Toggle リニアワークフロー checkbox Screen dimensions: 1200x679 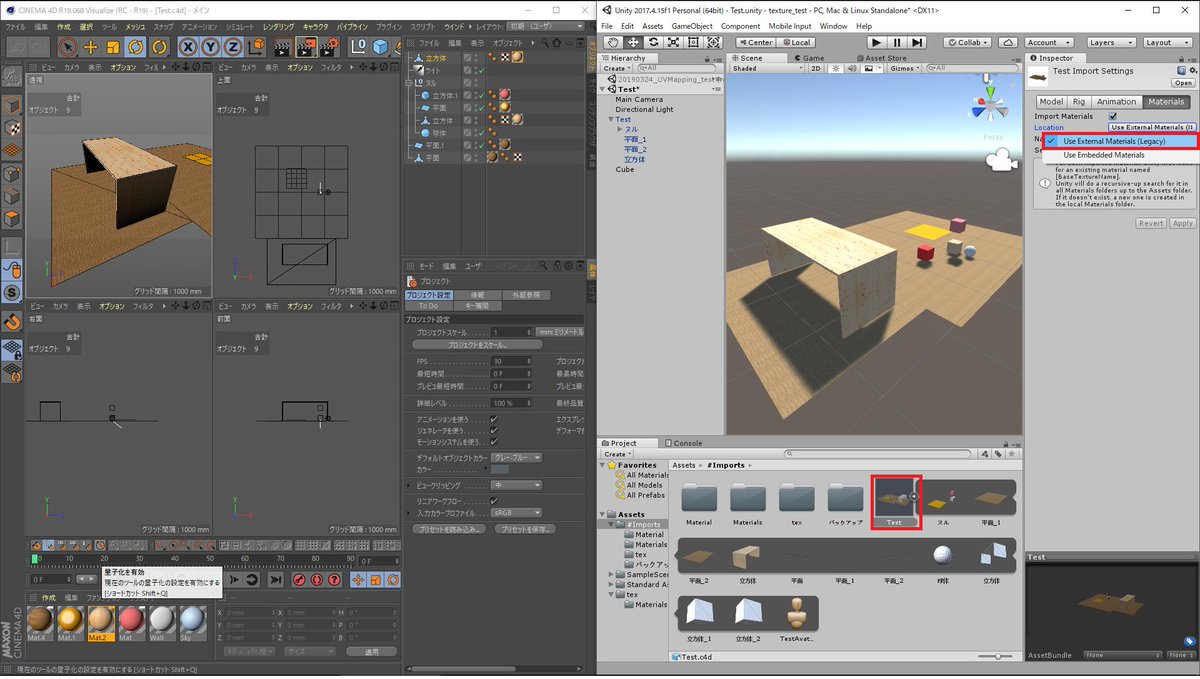tap(494, 501)
